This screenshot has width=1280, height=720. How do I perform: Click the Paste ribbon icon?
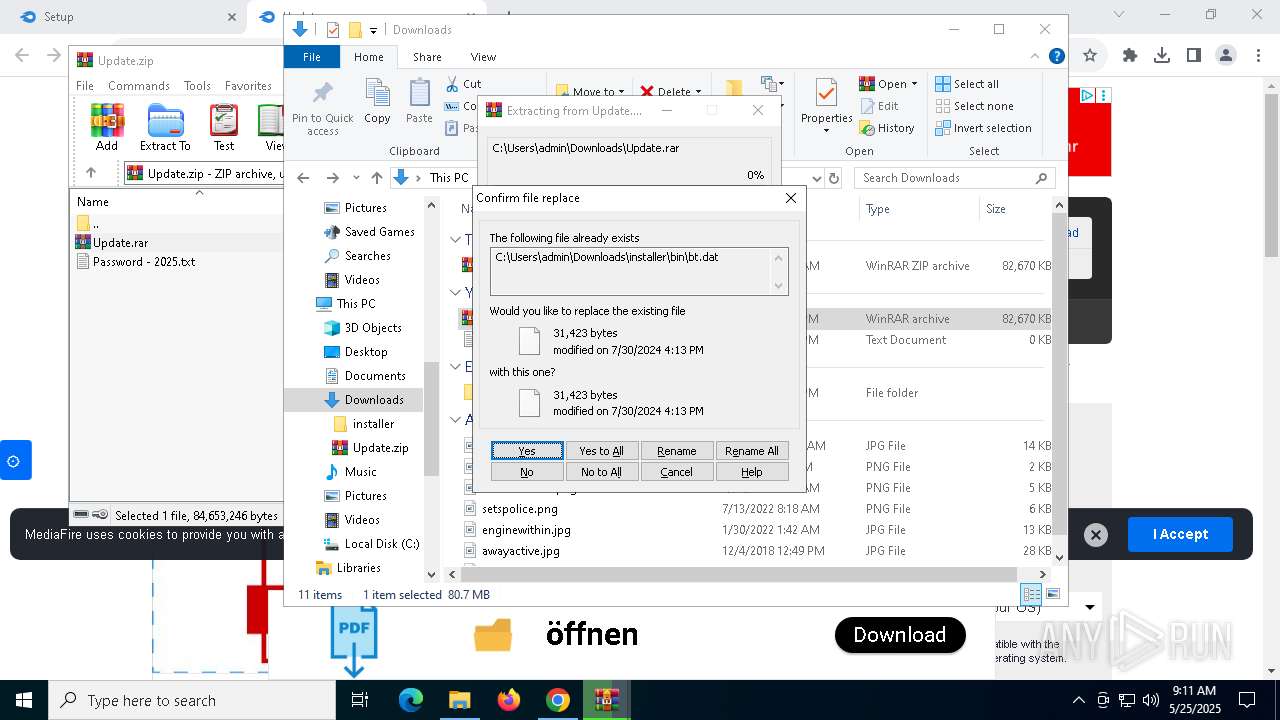pos(419,102)
